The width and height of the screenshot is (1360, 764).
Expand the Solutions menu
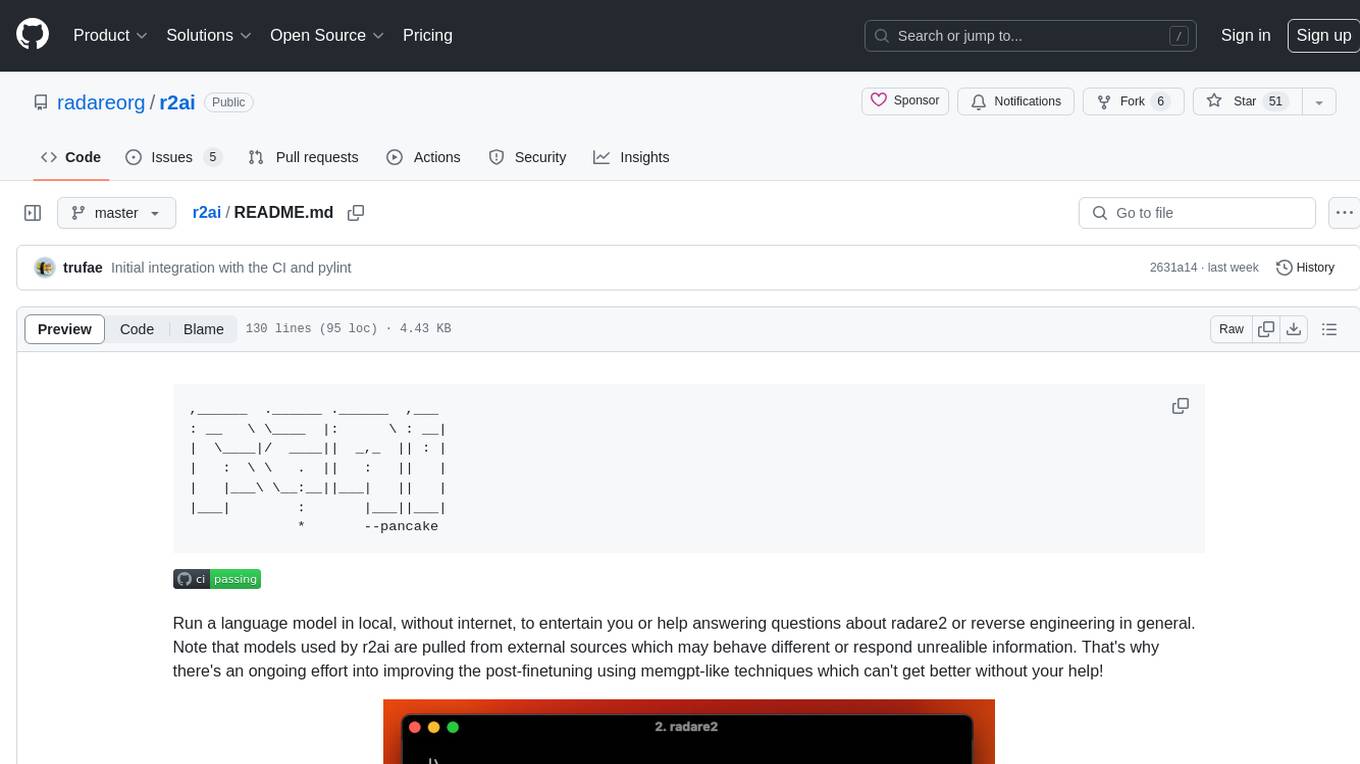click(x=209, y=35)
